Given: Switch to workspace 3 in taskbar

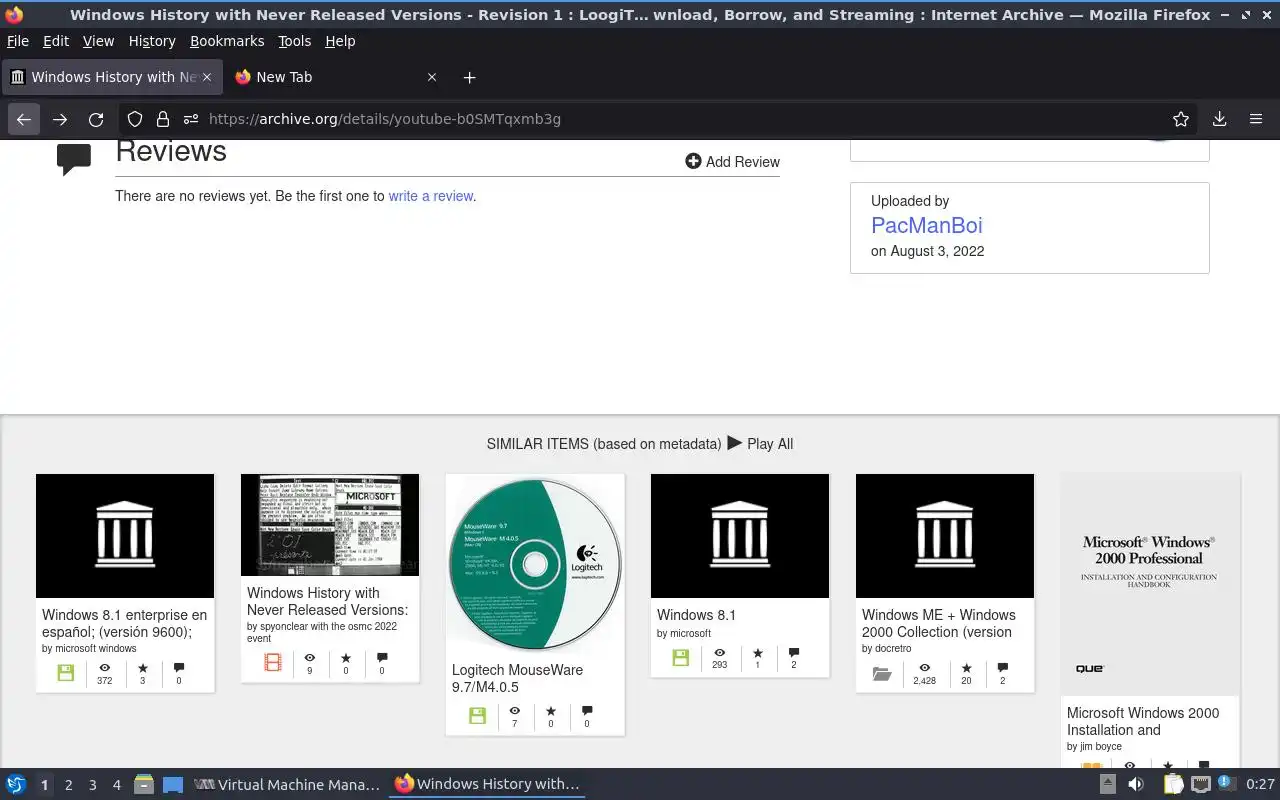Looking at the screenshot, I should point(92,785).
